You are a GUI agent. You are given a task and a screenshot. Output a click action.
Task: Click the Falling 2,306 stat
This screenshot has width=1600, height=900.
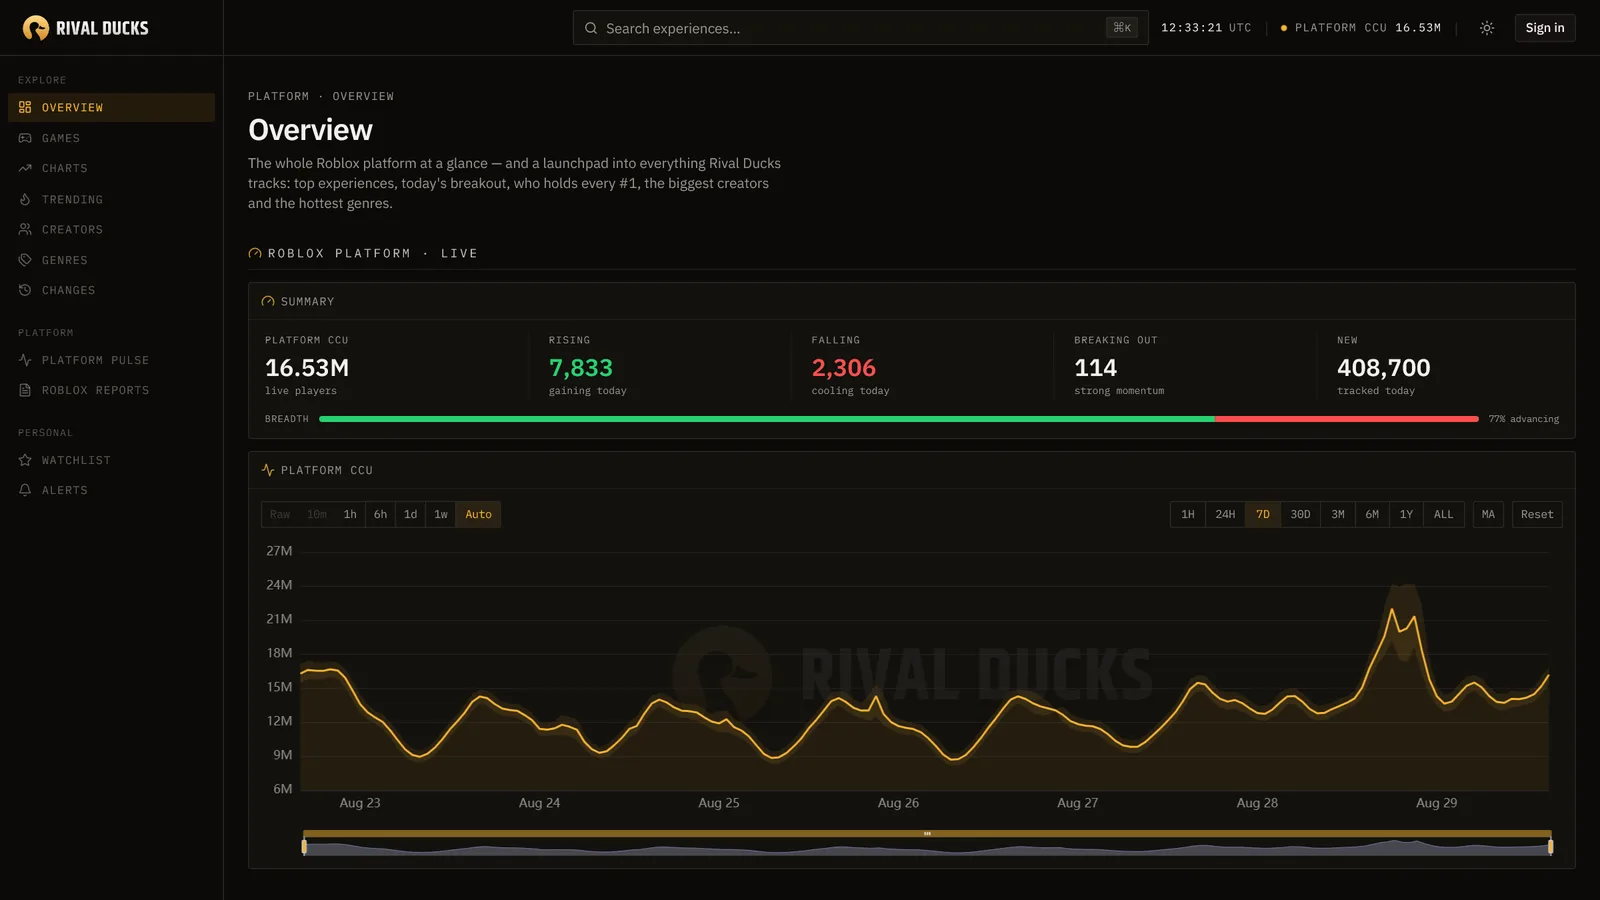tap(850, 366)
